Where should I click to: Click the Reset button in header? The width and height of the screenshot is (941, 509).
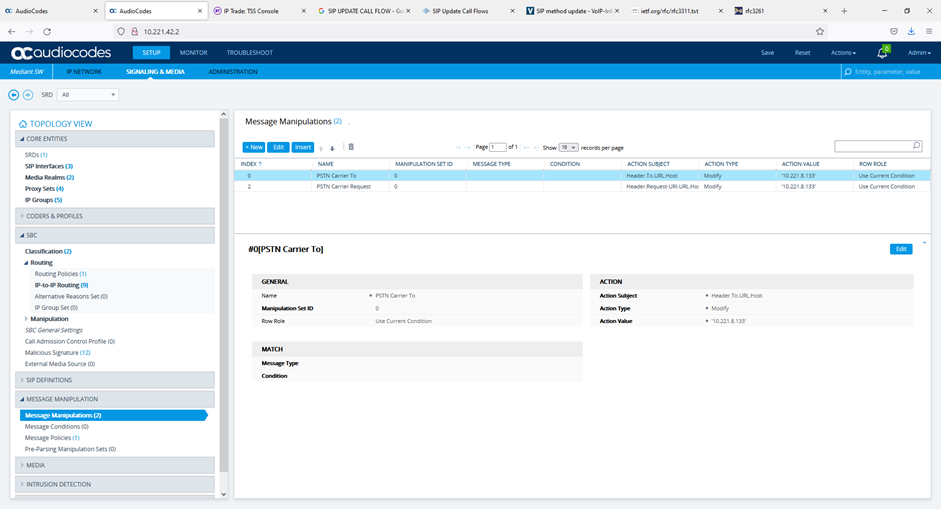802,53
